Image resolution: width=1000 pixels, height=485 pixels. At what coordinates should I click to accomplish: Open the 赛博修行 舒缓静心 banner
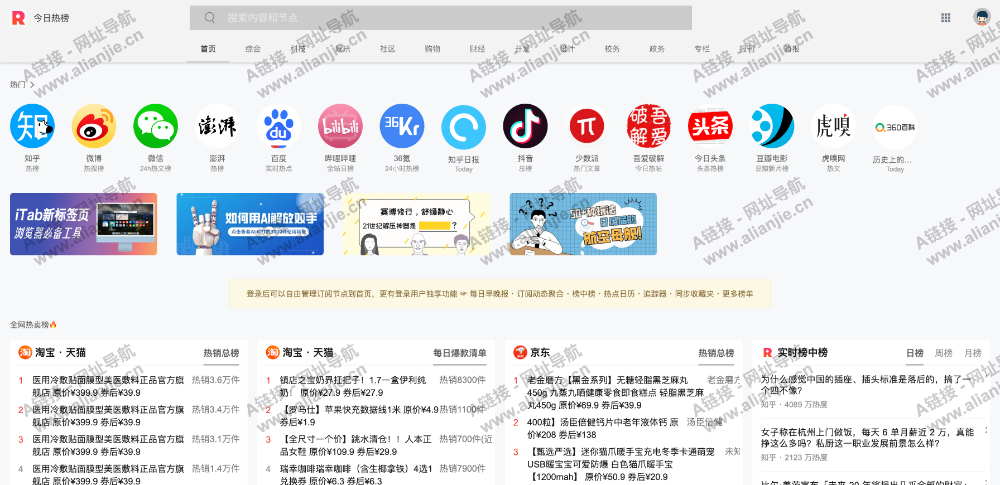click(416, 224)
